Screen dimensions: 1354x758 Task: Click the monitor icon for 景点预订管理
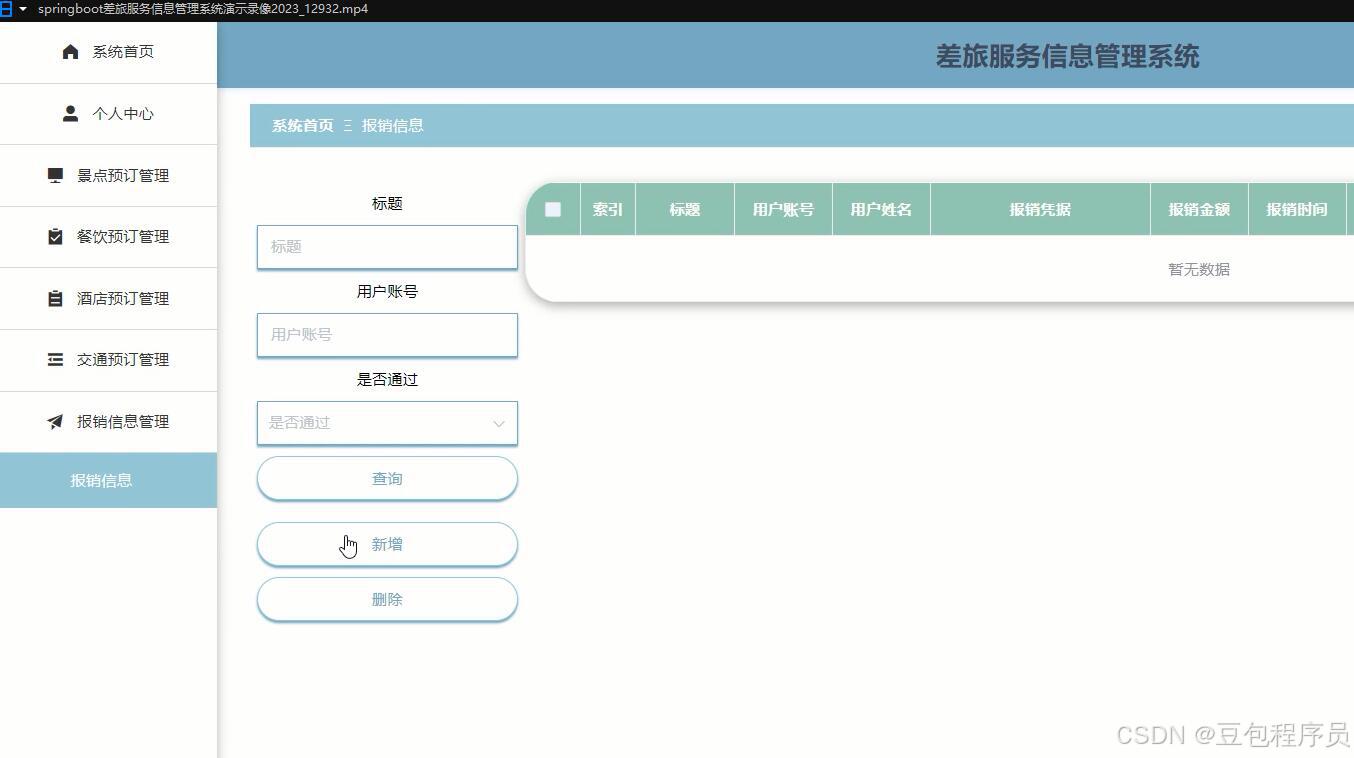coord(55,175)
